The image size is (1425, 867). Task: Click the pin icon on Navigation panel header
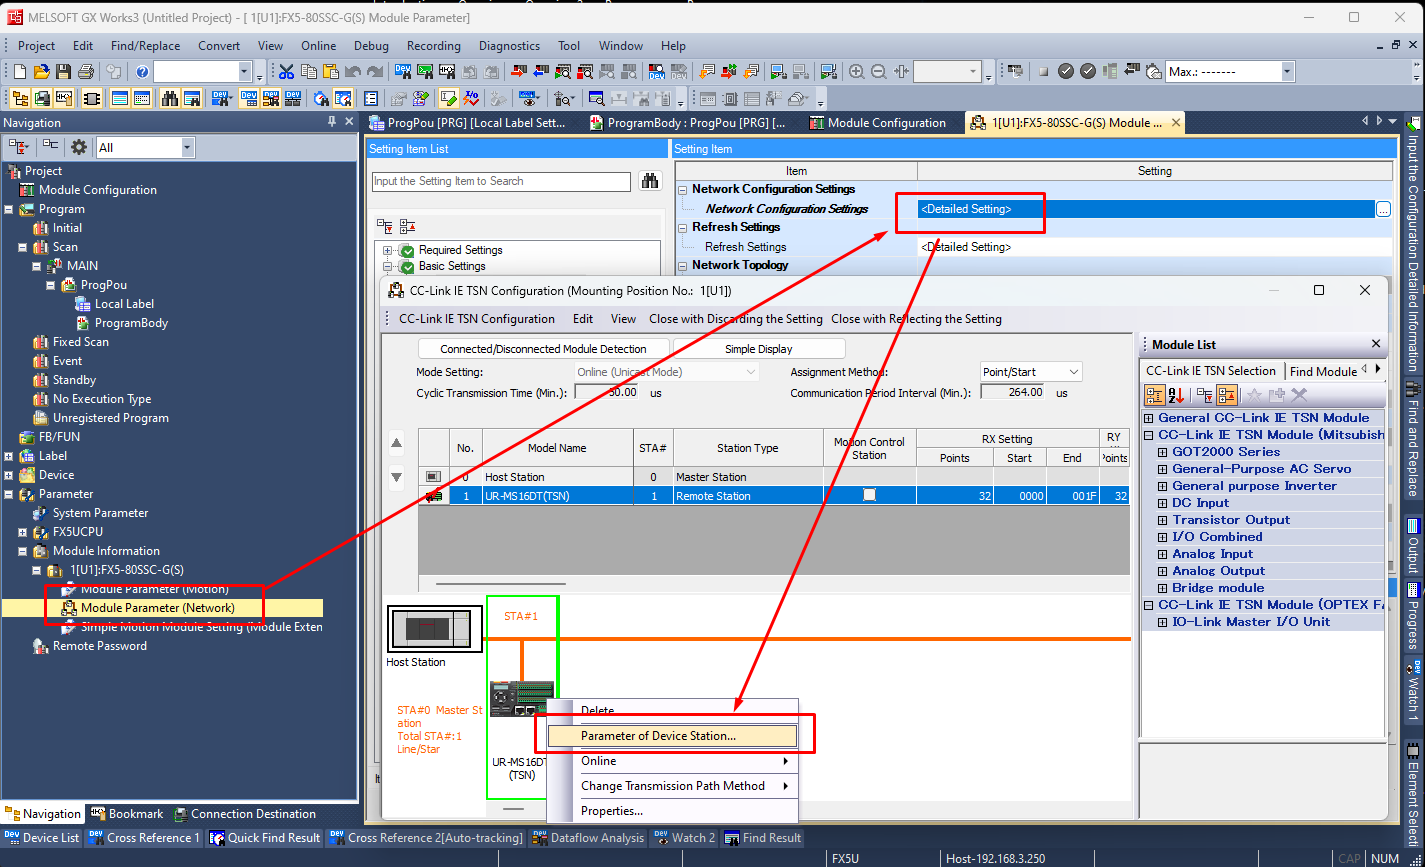click(332, 122)
